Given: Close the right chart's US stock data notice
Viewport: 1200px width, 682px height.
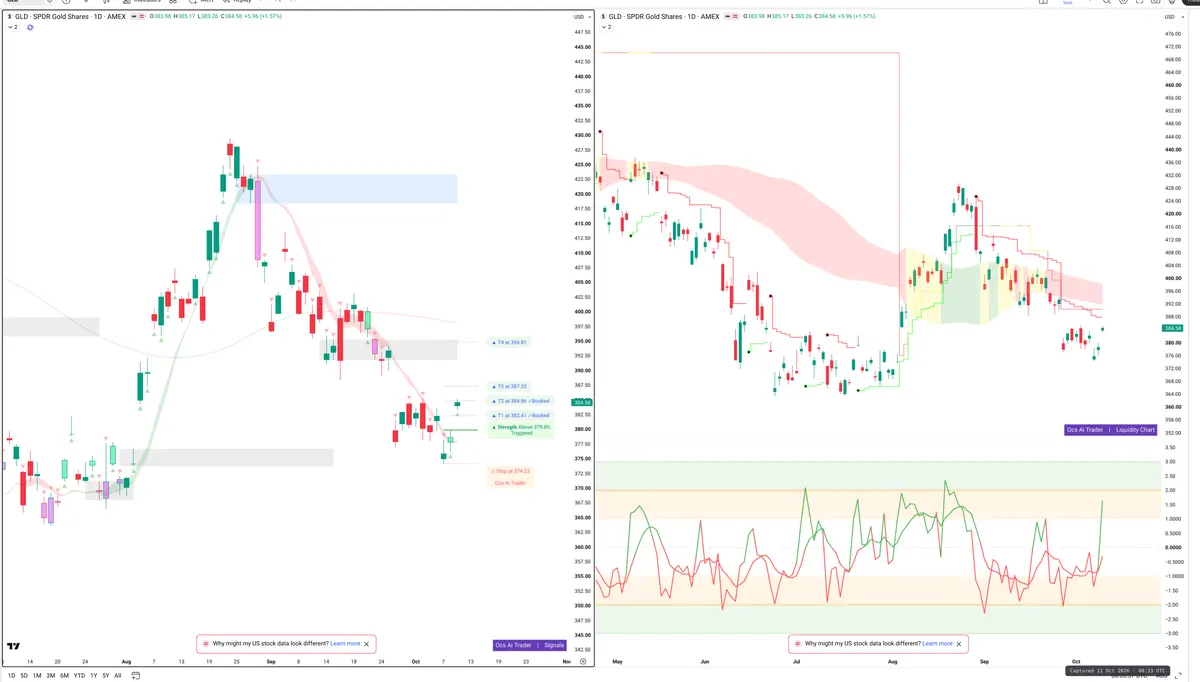Looking at the screenshot, I should (960, 644).
